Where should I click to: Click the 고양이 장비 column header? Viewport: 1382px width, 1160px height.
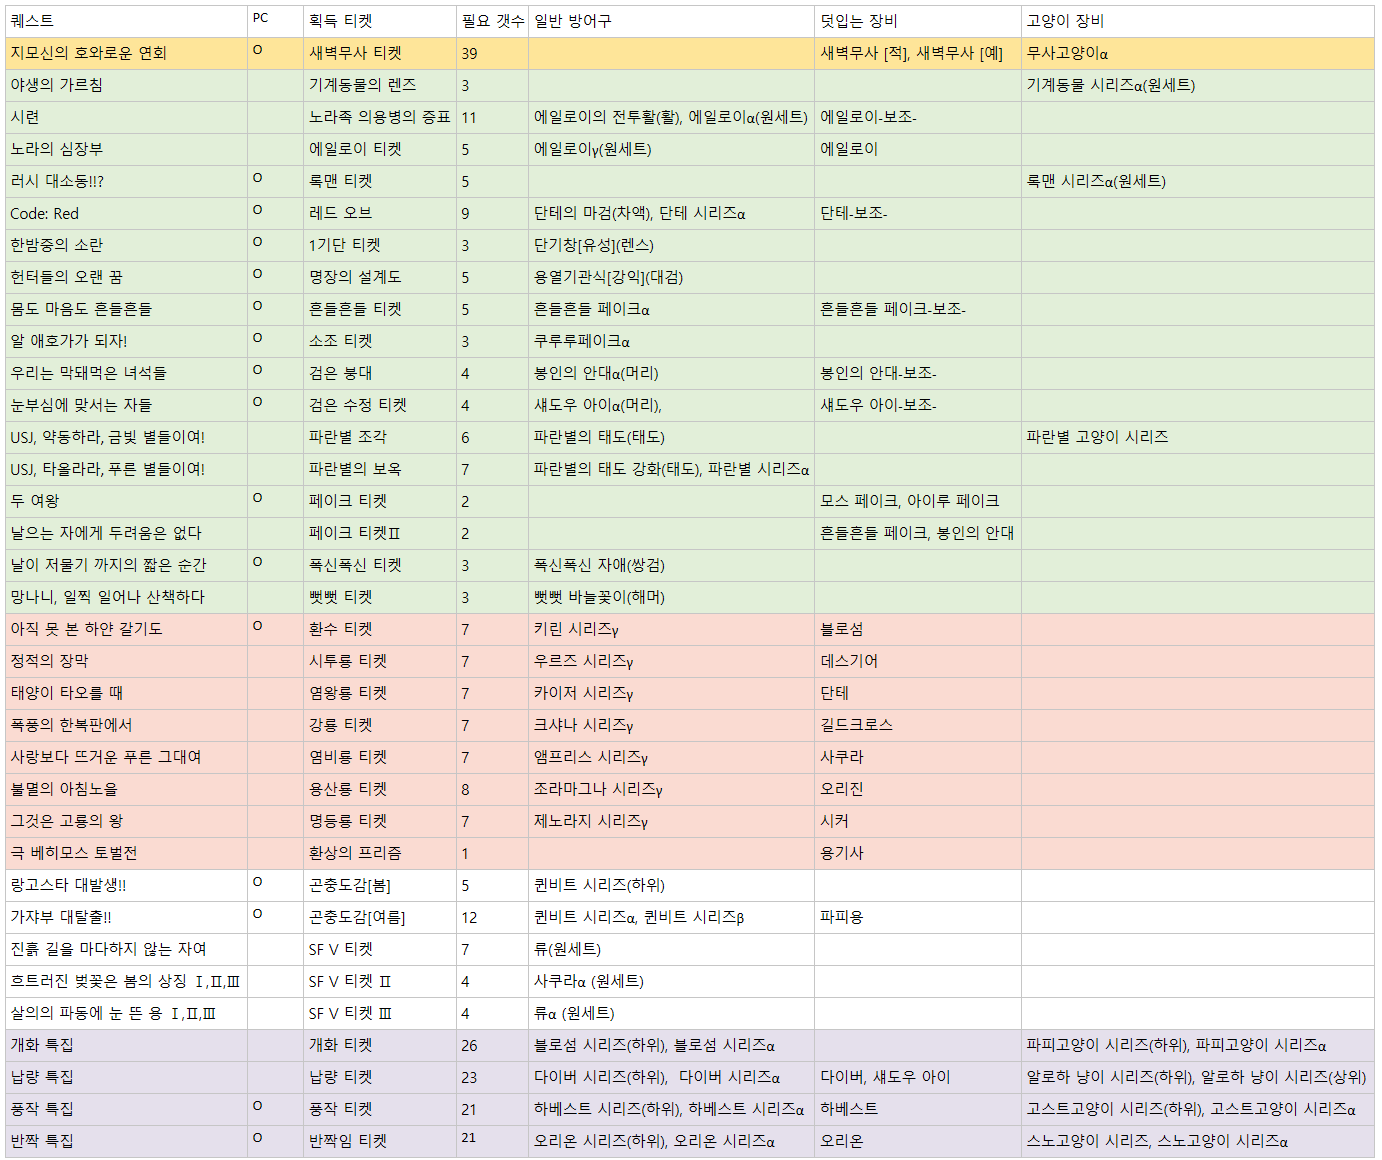click(1065, 21)
